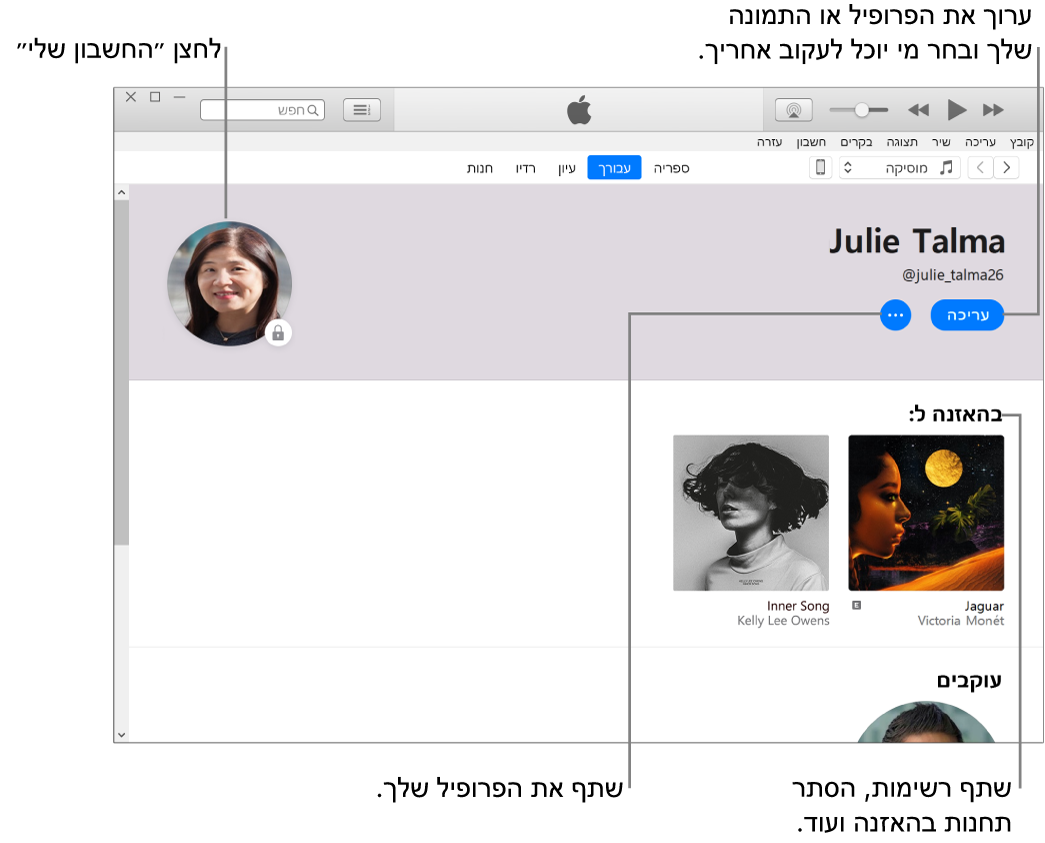Screen dimensions: 1045x843
Task: Click the Apple logo in the display
Action: coord(579,110)
